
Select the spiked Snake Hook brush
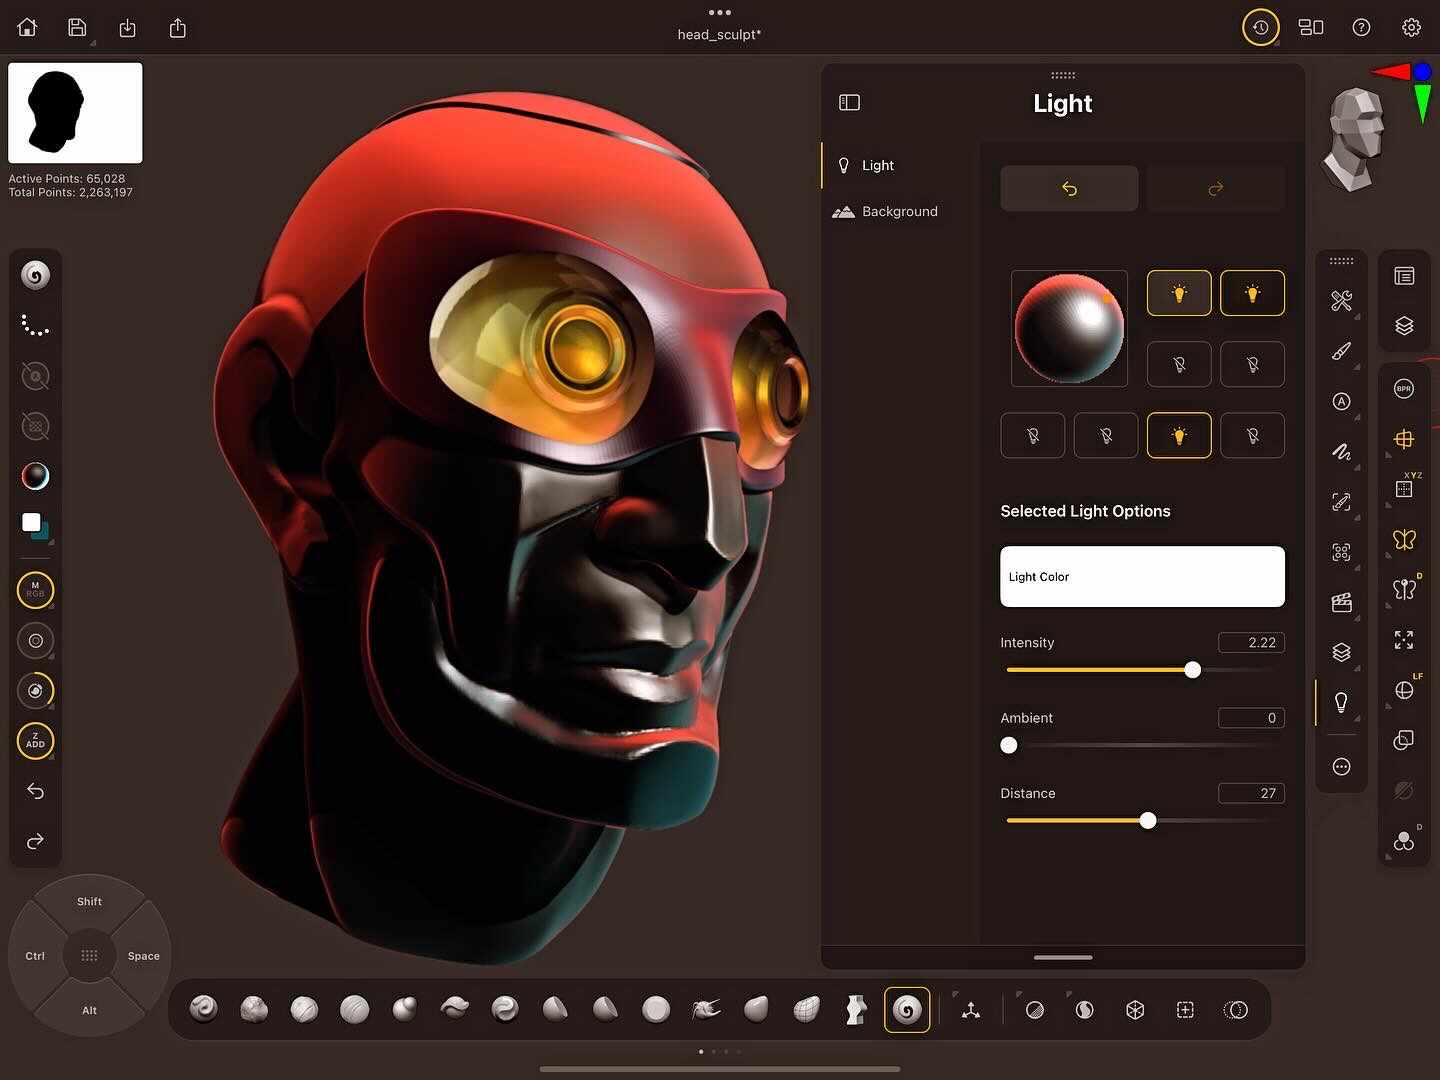pos(706,1010)
